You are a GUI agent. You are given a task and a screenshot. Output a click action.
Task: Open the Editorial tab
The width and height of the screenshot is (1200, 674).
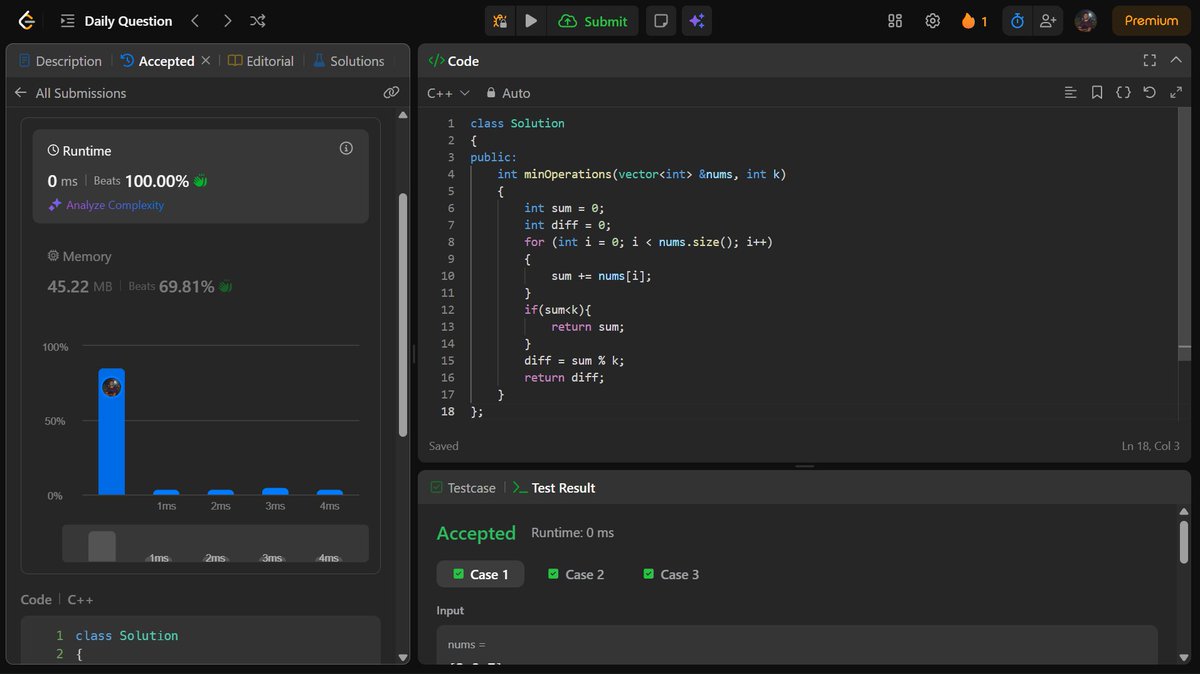click(x=261, y=61)
